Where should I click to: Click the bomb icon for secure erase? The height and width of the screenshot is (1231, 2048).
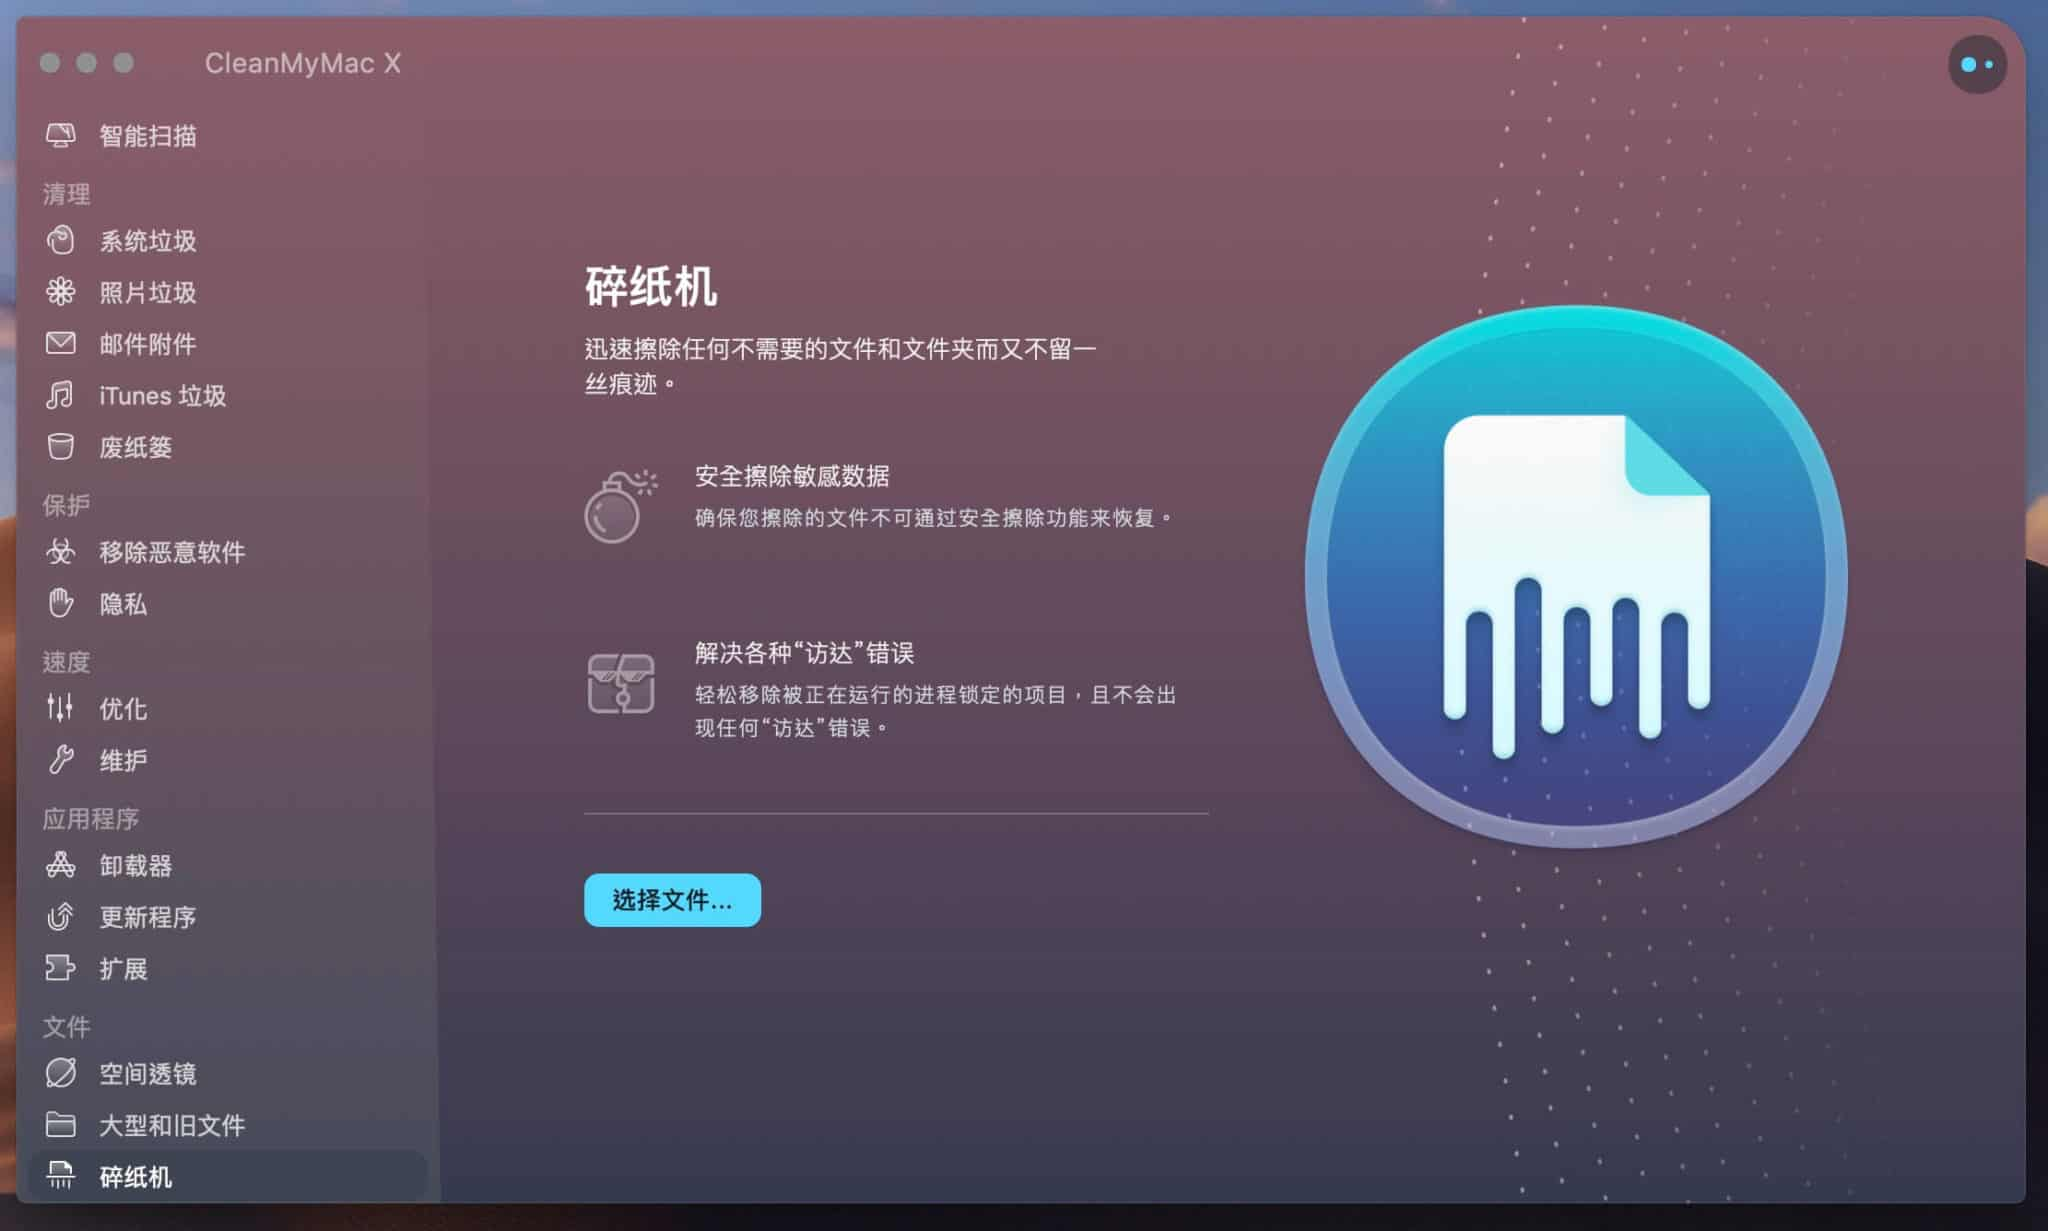620,506
